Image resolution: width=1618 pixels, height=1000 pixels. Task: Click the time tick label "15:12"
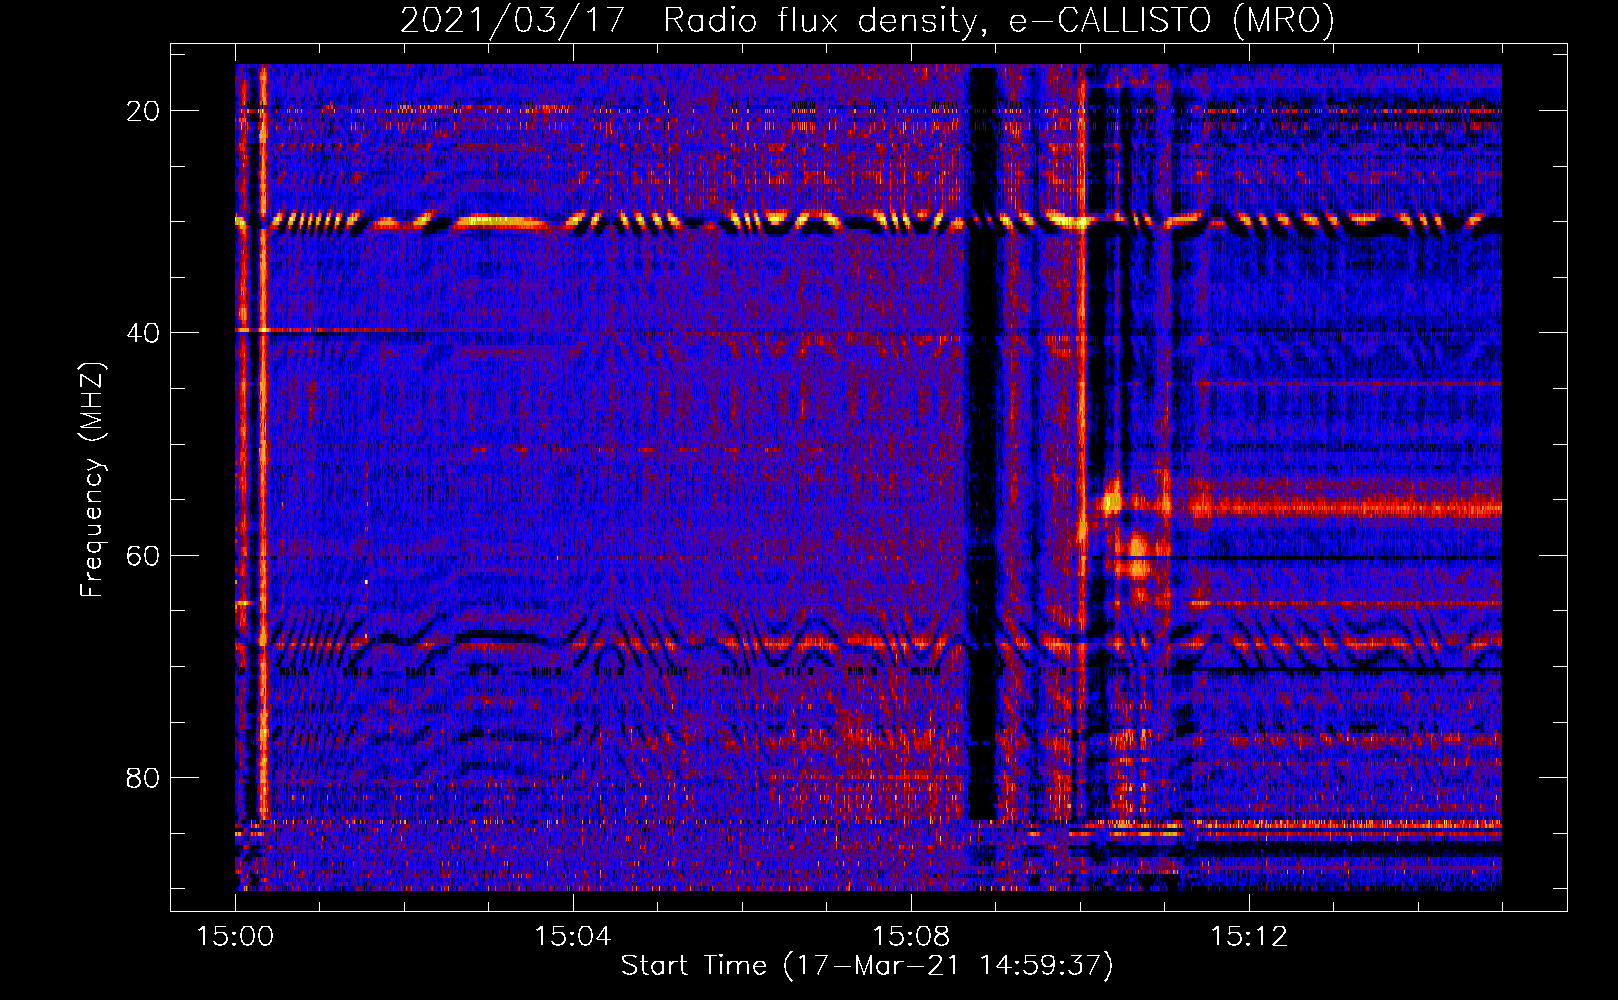1249,937
